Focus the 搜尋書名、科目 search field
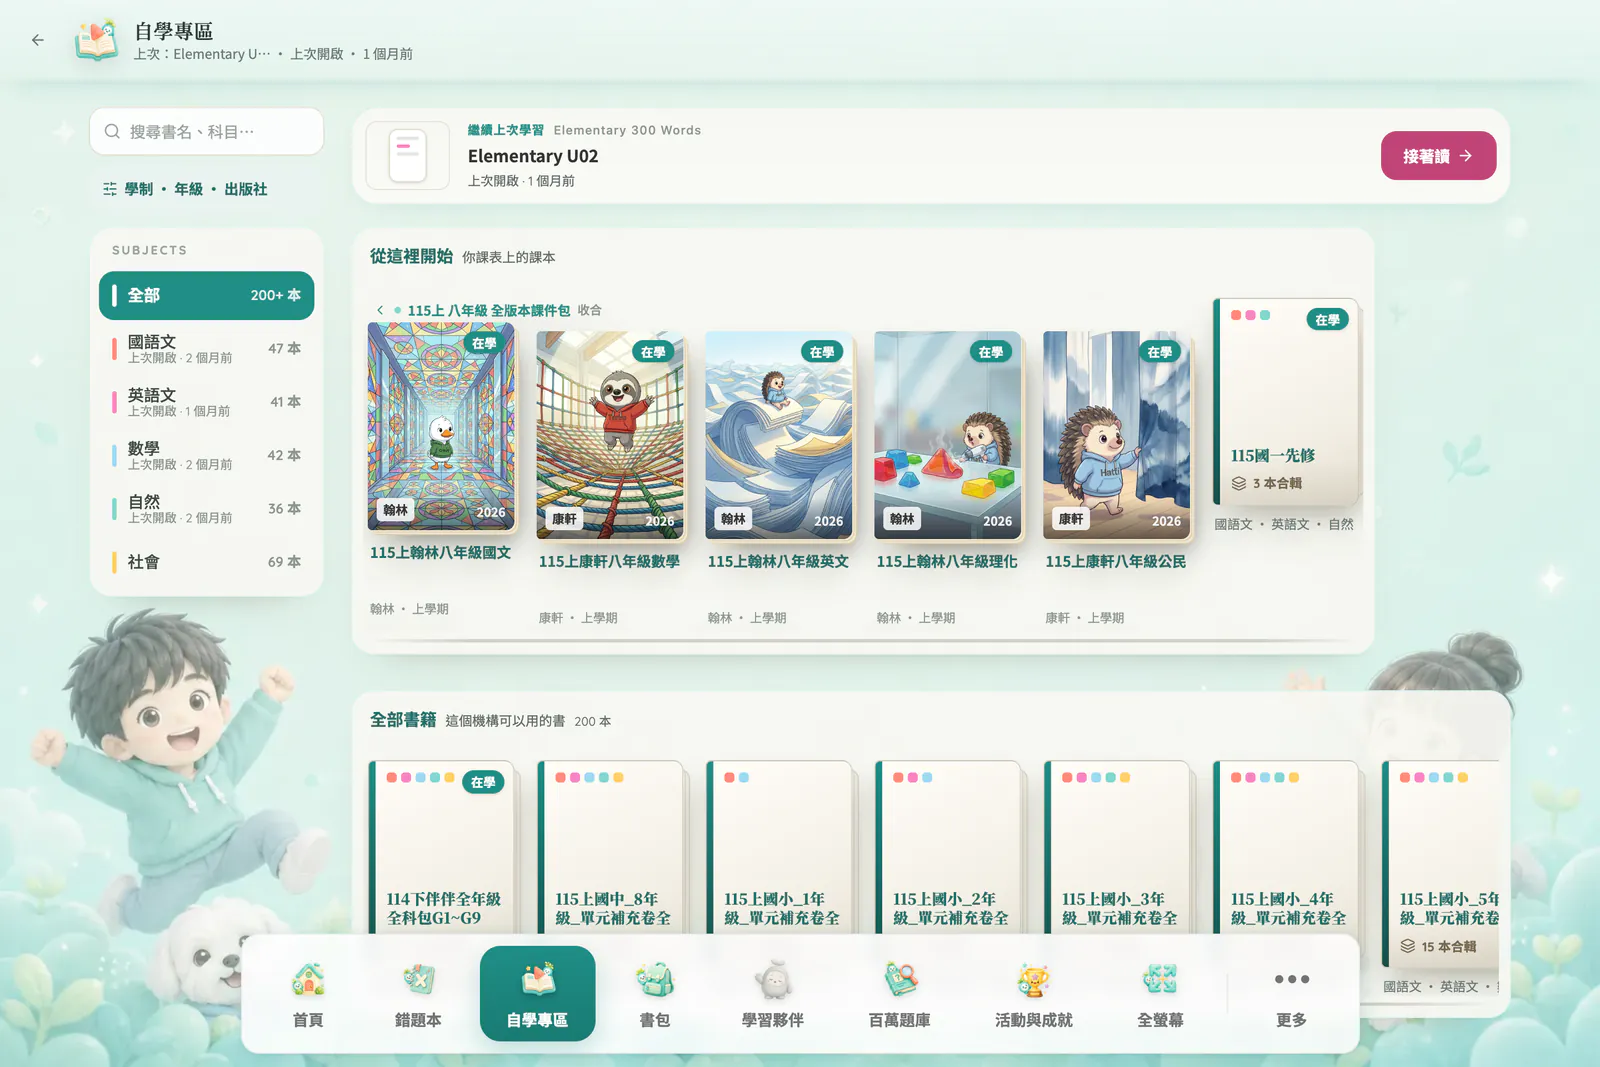Image resolution: width=1600 pixels, height=1067 pixels. [207, 132]
